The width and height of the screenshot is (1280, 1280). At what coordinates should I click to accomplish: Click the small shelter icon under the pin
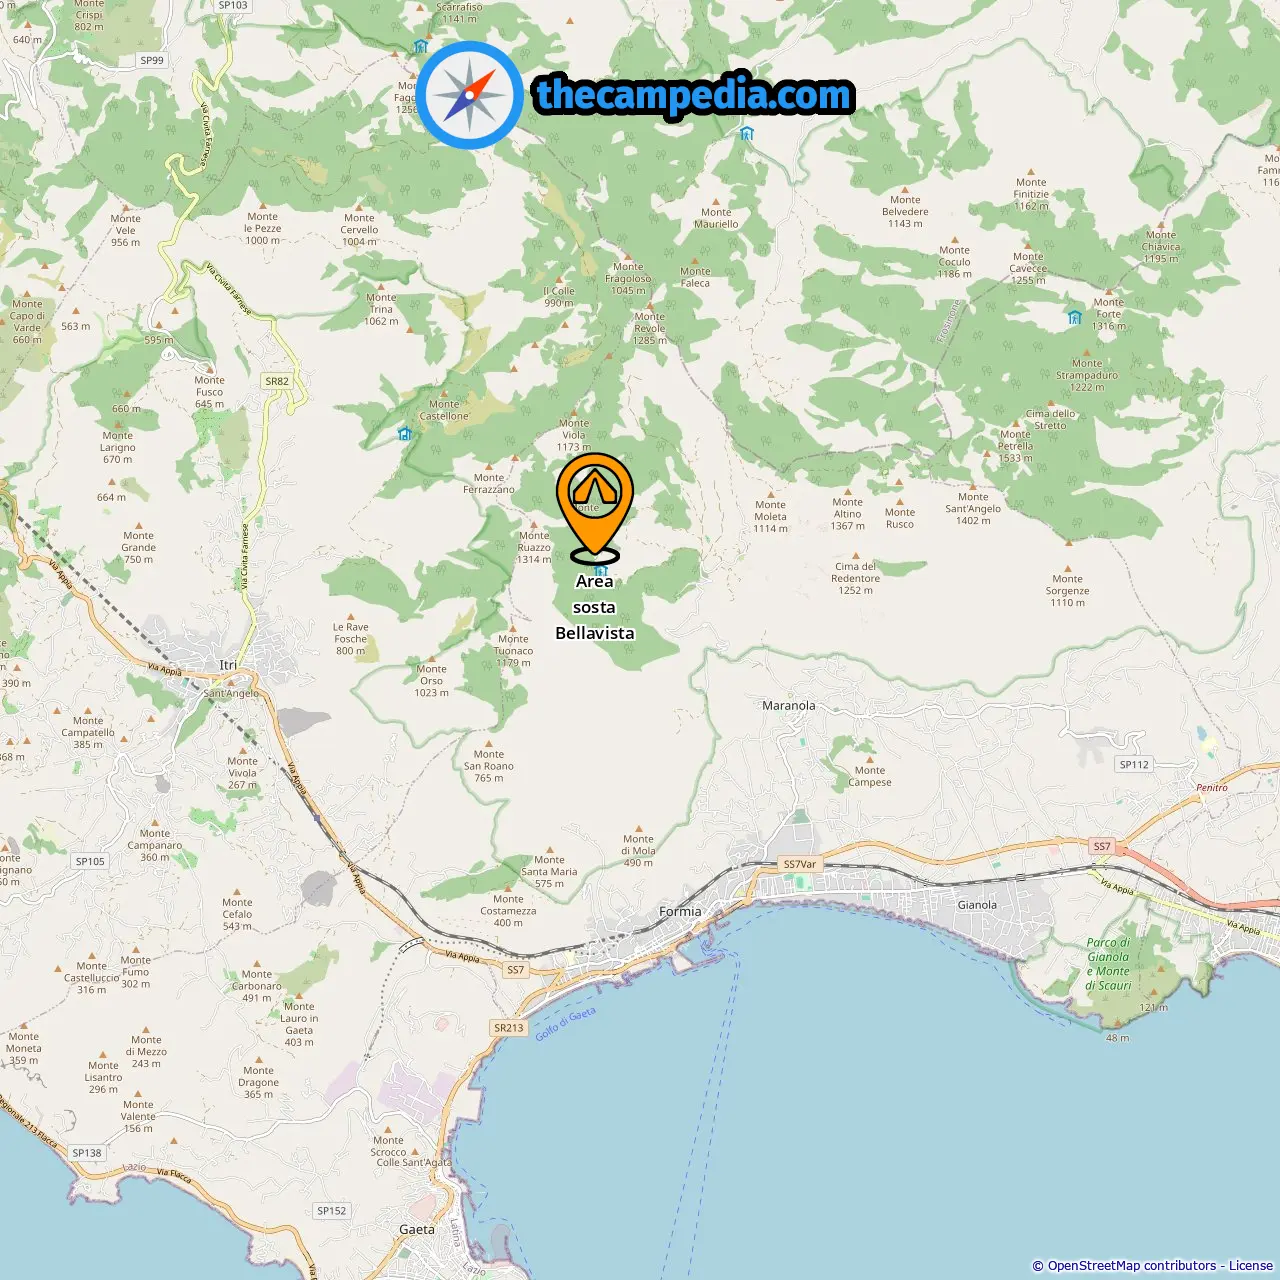601,570
